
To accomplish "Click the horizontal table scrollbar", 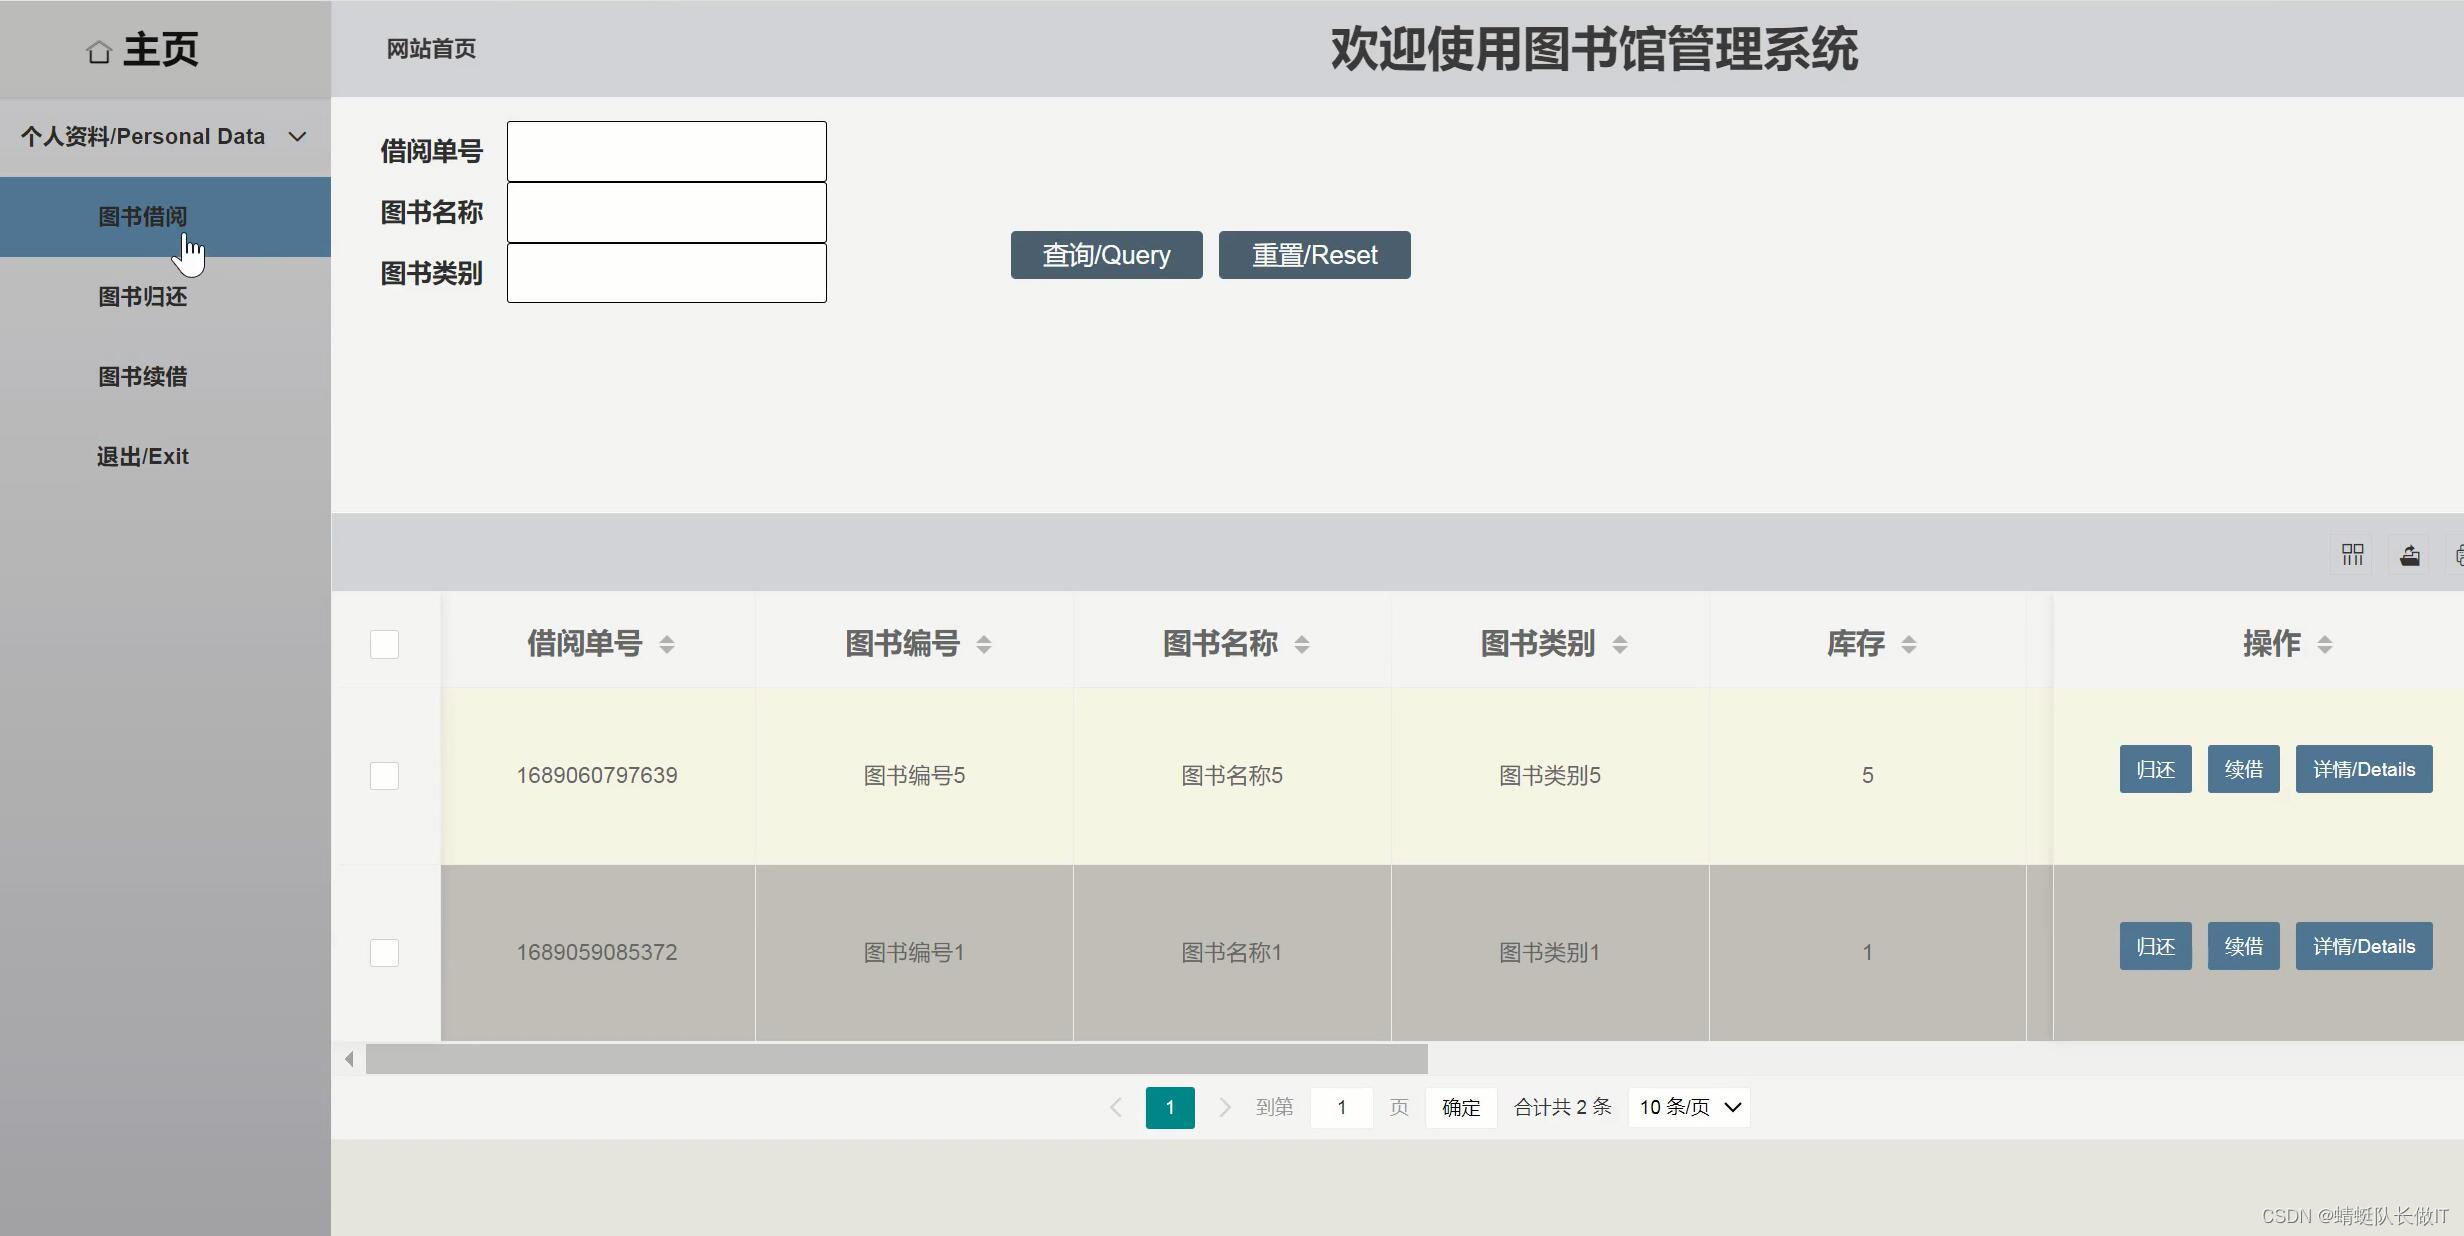I will click(896, 1059).
